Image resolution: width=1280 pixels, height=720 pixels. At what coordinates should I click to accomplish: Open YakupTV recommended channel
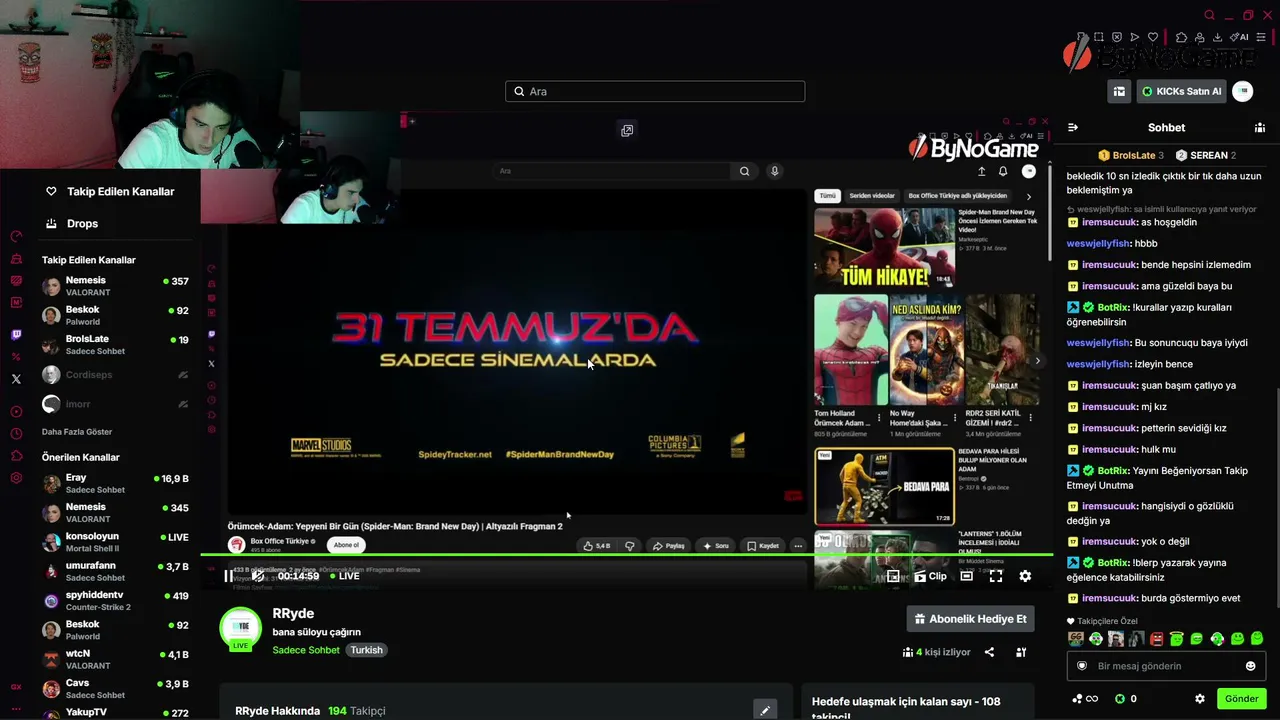115,713
